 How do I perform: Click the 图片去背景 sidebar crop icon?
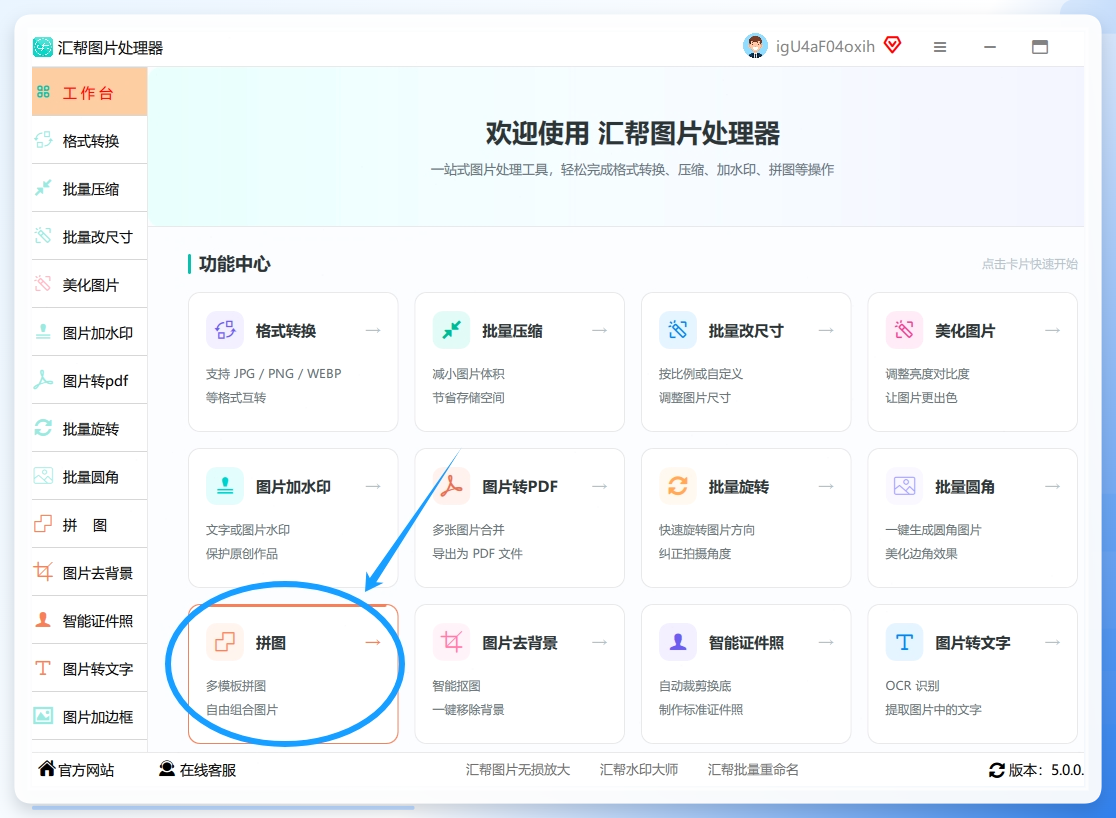click(43, 572)
